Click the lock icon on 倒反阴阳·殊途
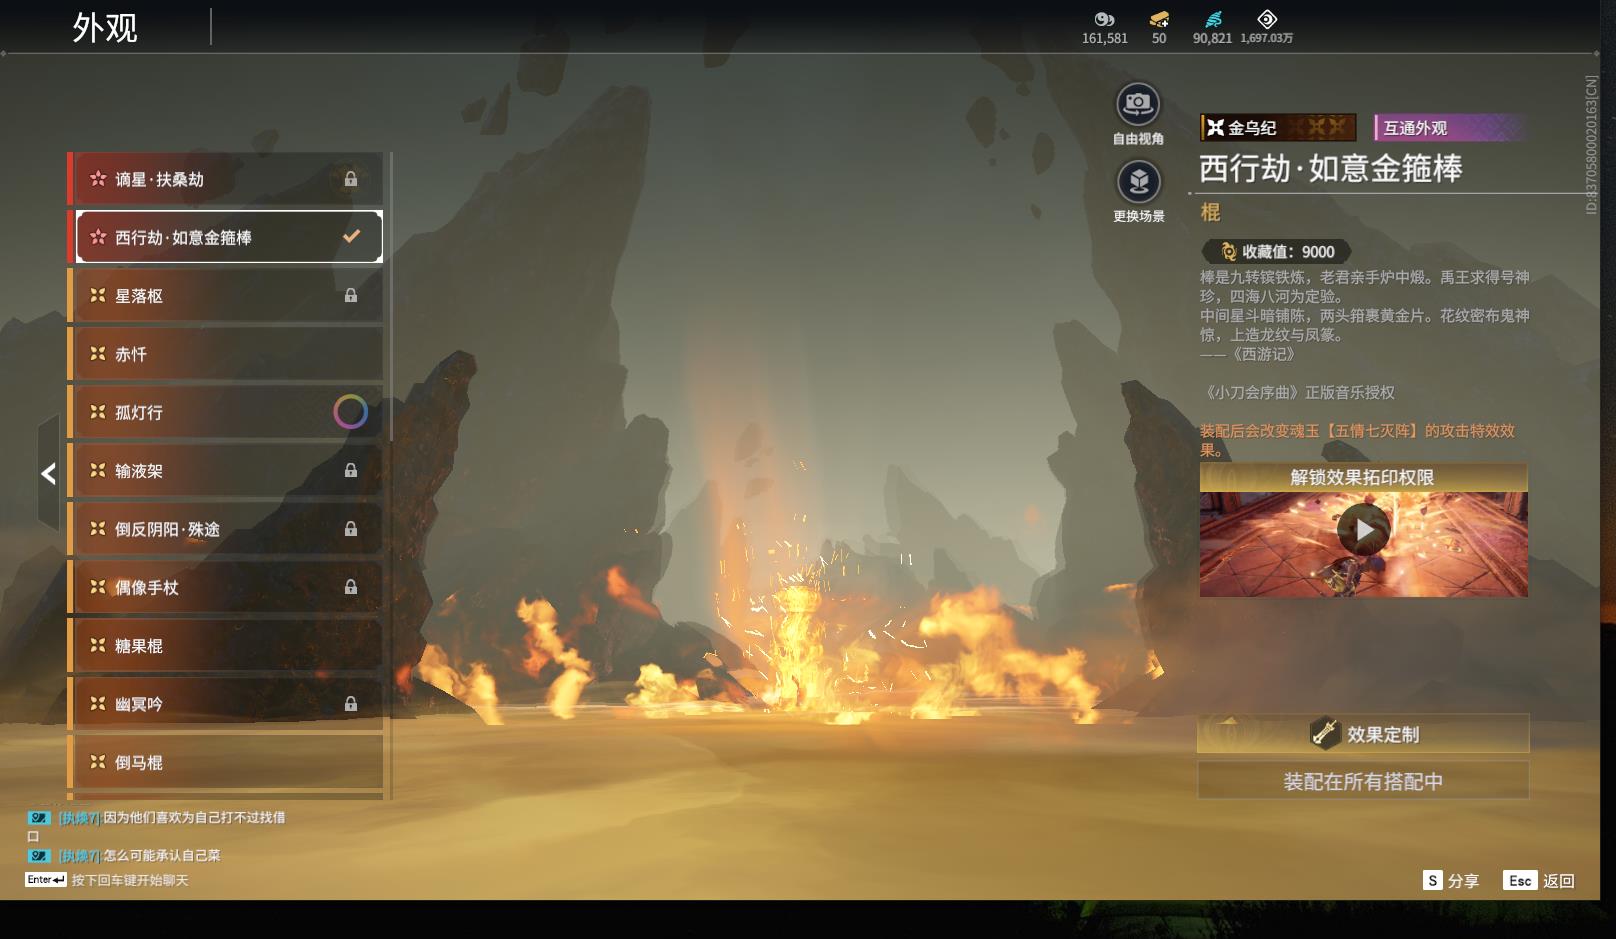The height and width of the screenshot is (939, 1616). pos(351,529)
